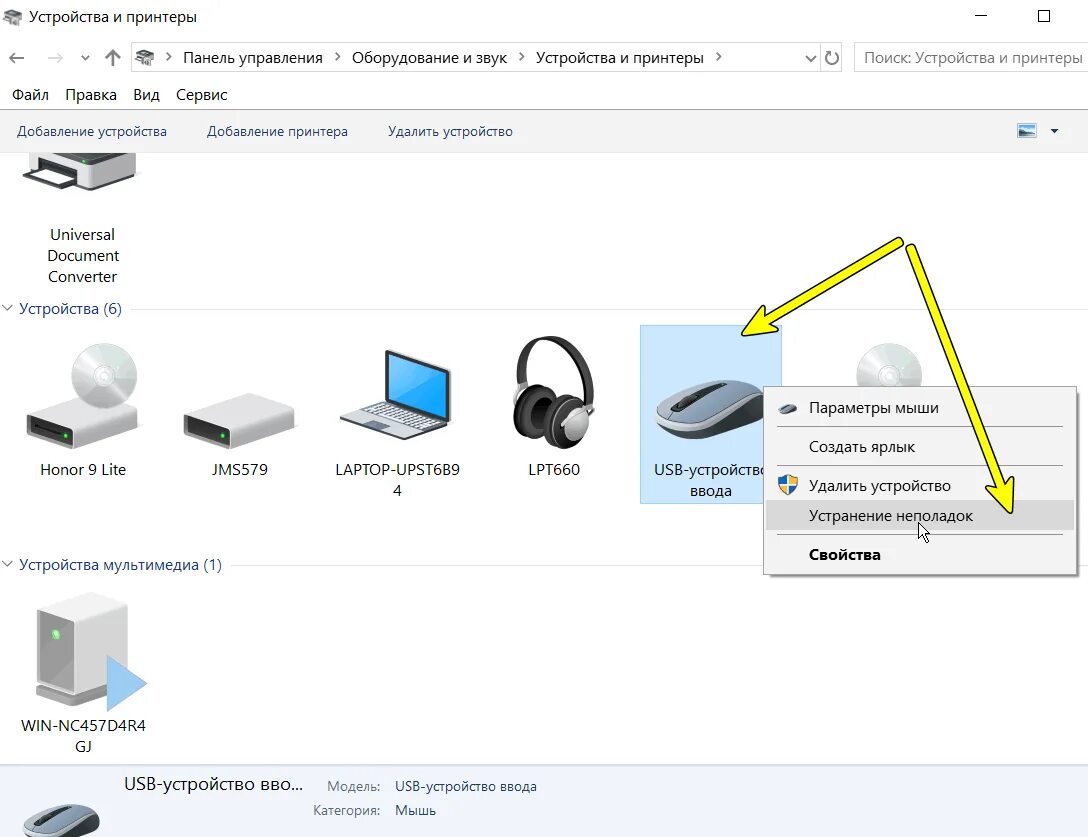Select the LAPTOP-UPST6B94 laptop icon
Image resolution: width=1088 pixels, height=837 pixels.
[397, 394]
